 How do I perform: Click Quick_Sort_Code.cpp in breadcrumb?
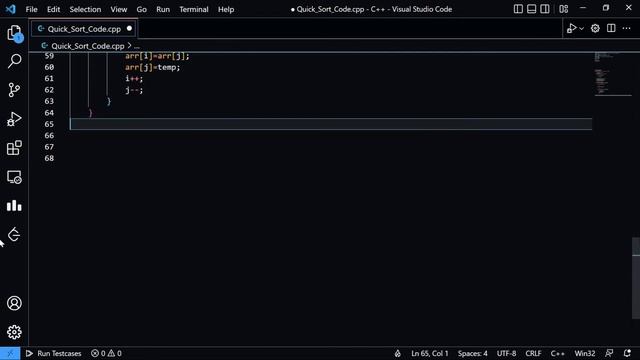coord(87,46)
